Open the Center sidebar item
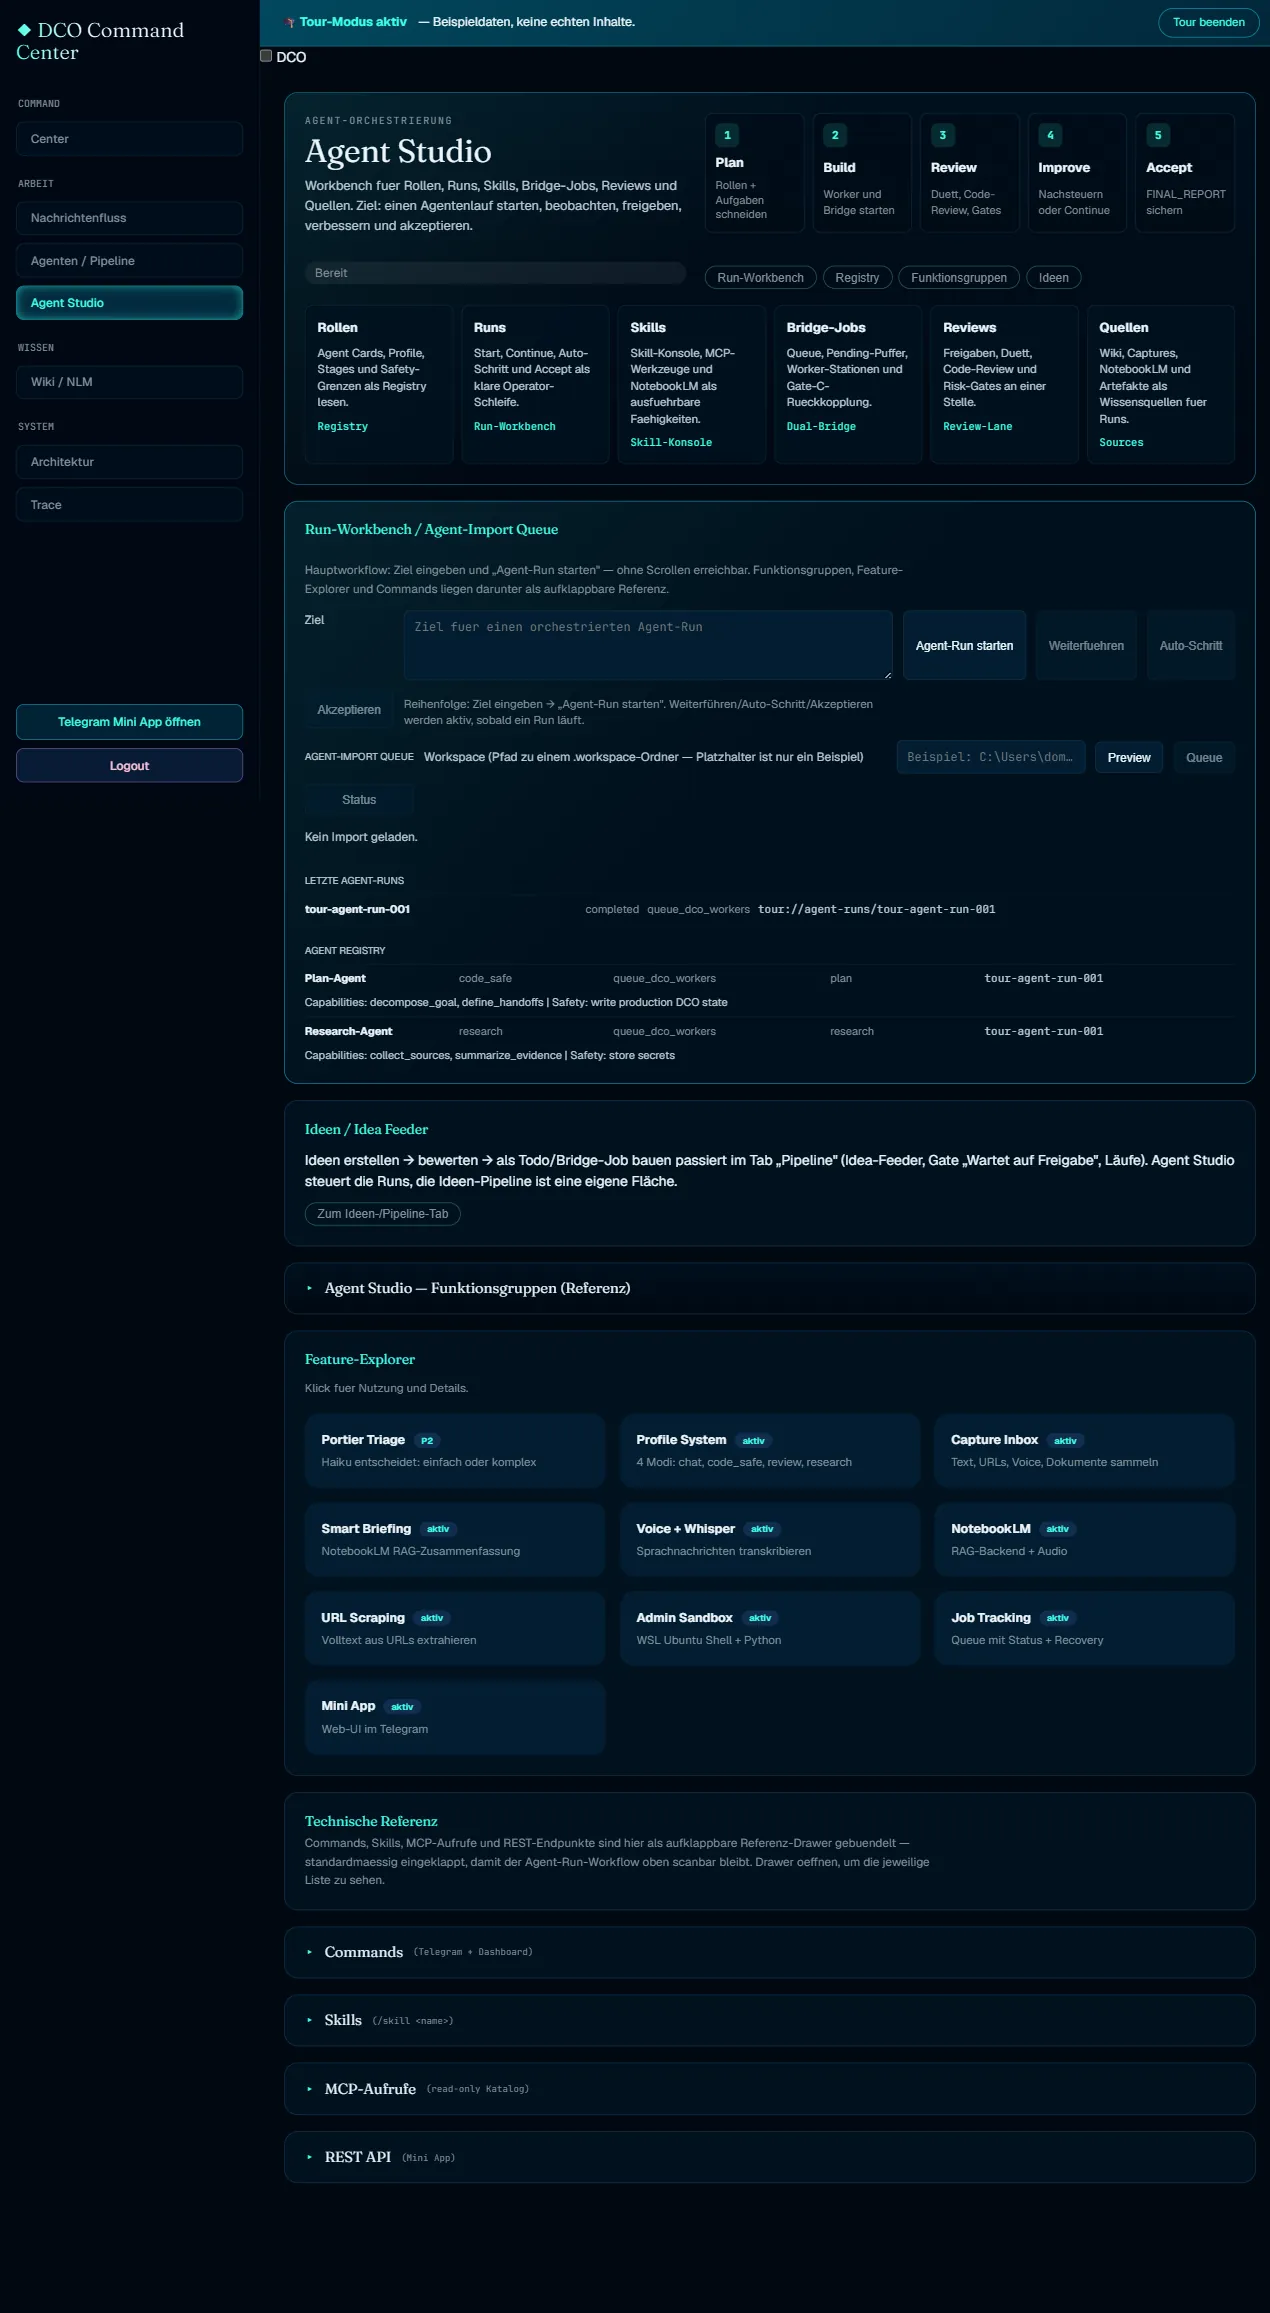The width and height of the screenshot is (1270, 2313). [x=129, y=139]
